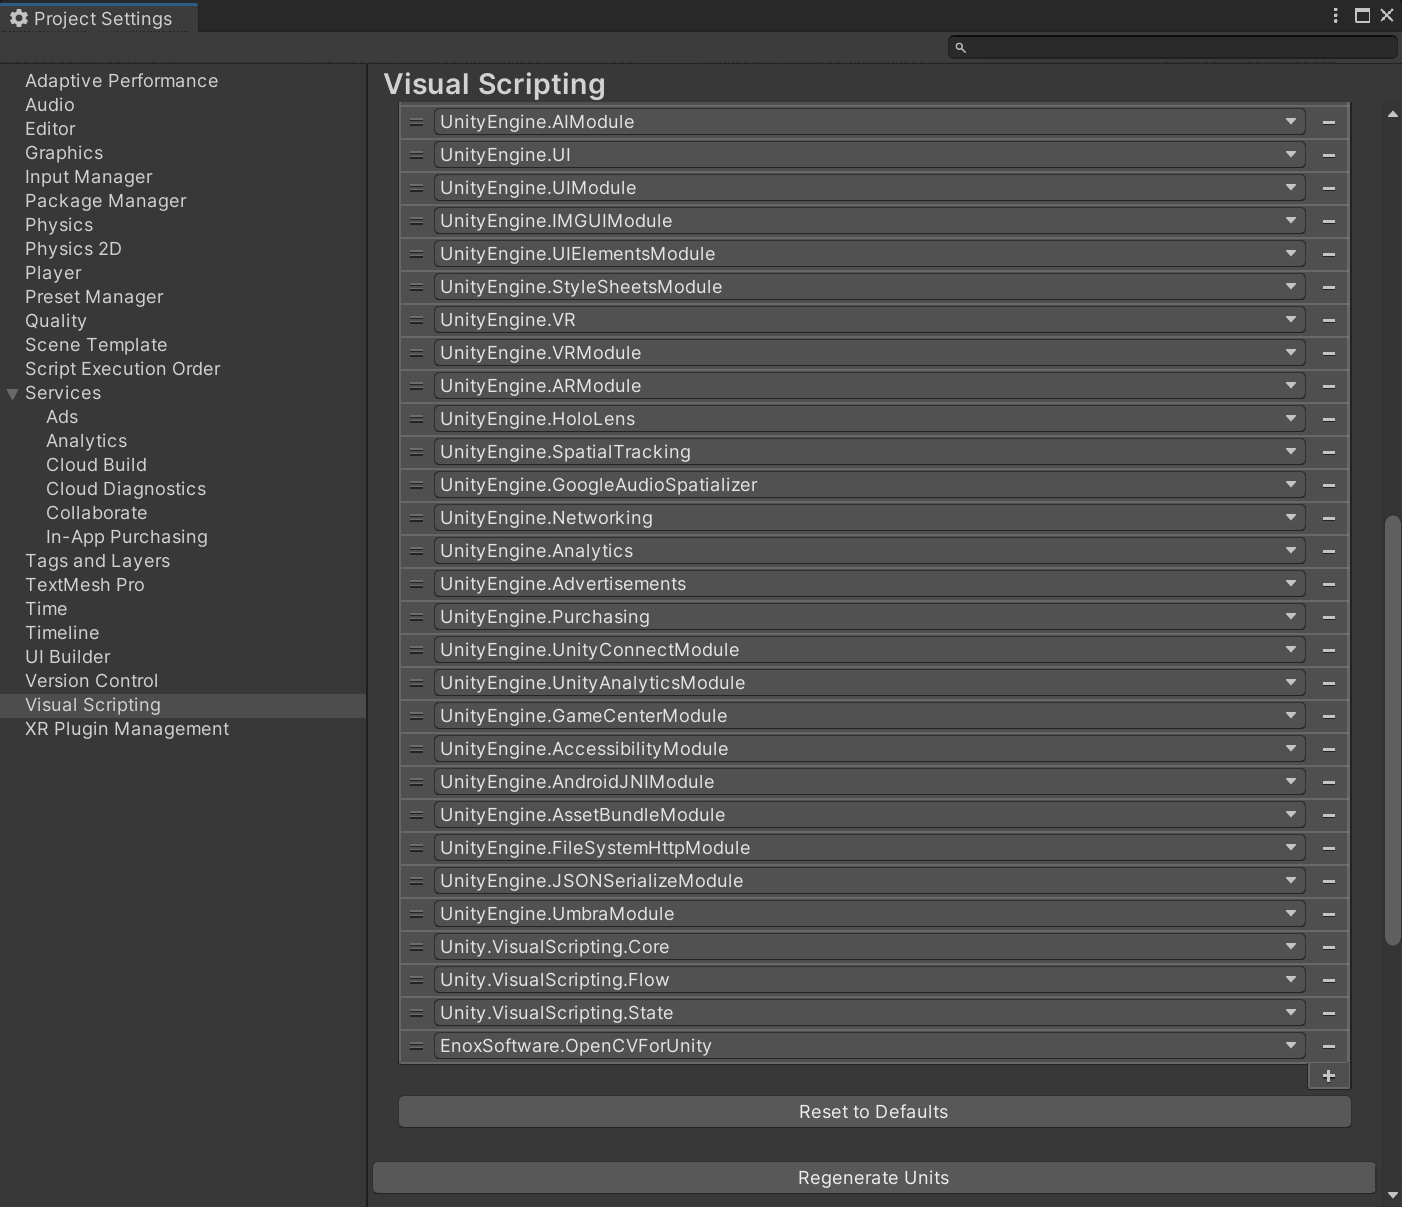Select the reorder handle for UnityEngine.SpatialTracking

[x=416, y=452]
